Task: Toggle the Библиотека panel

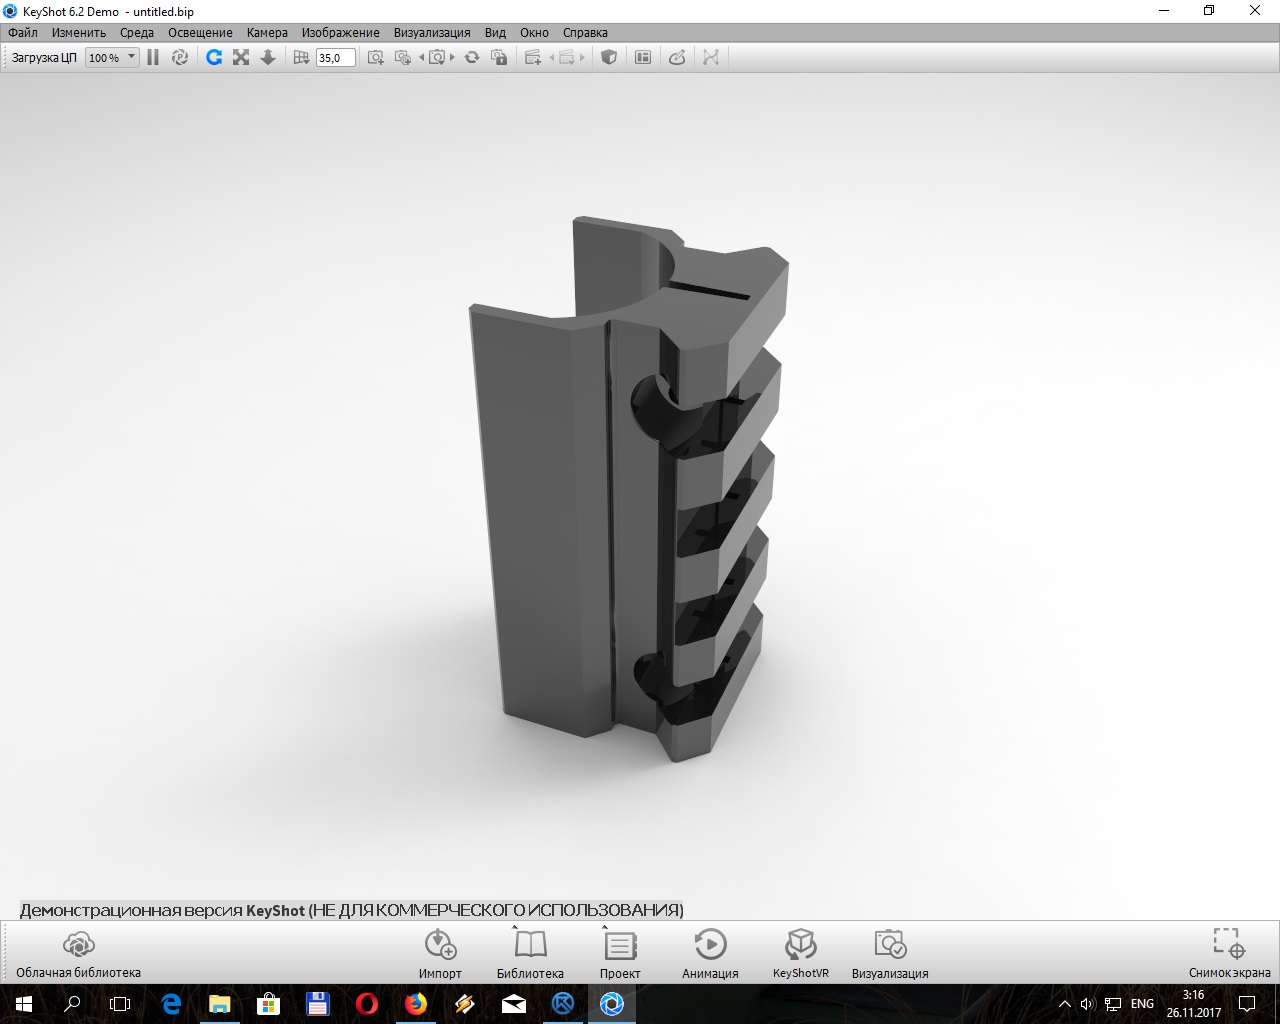Action: click(530, 953)
